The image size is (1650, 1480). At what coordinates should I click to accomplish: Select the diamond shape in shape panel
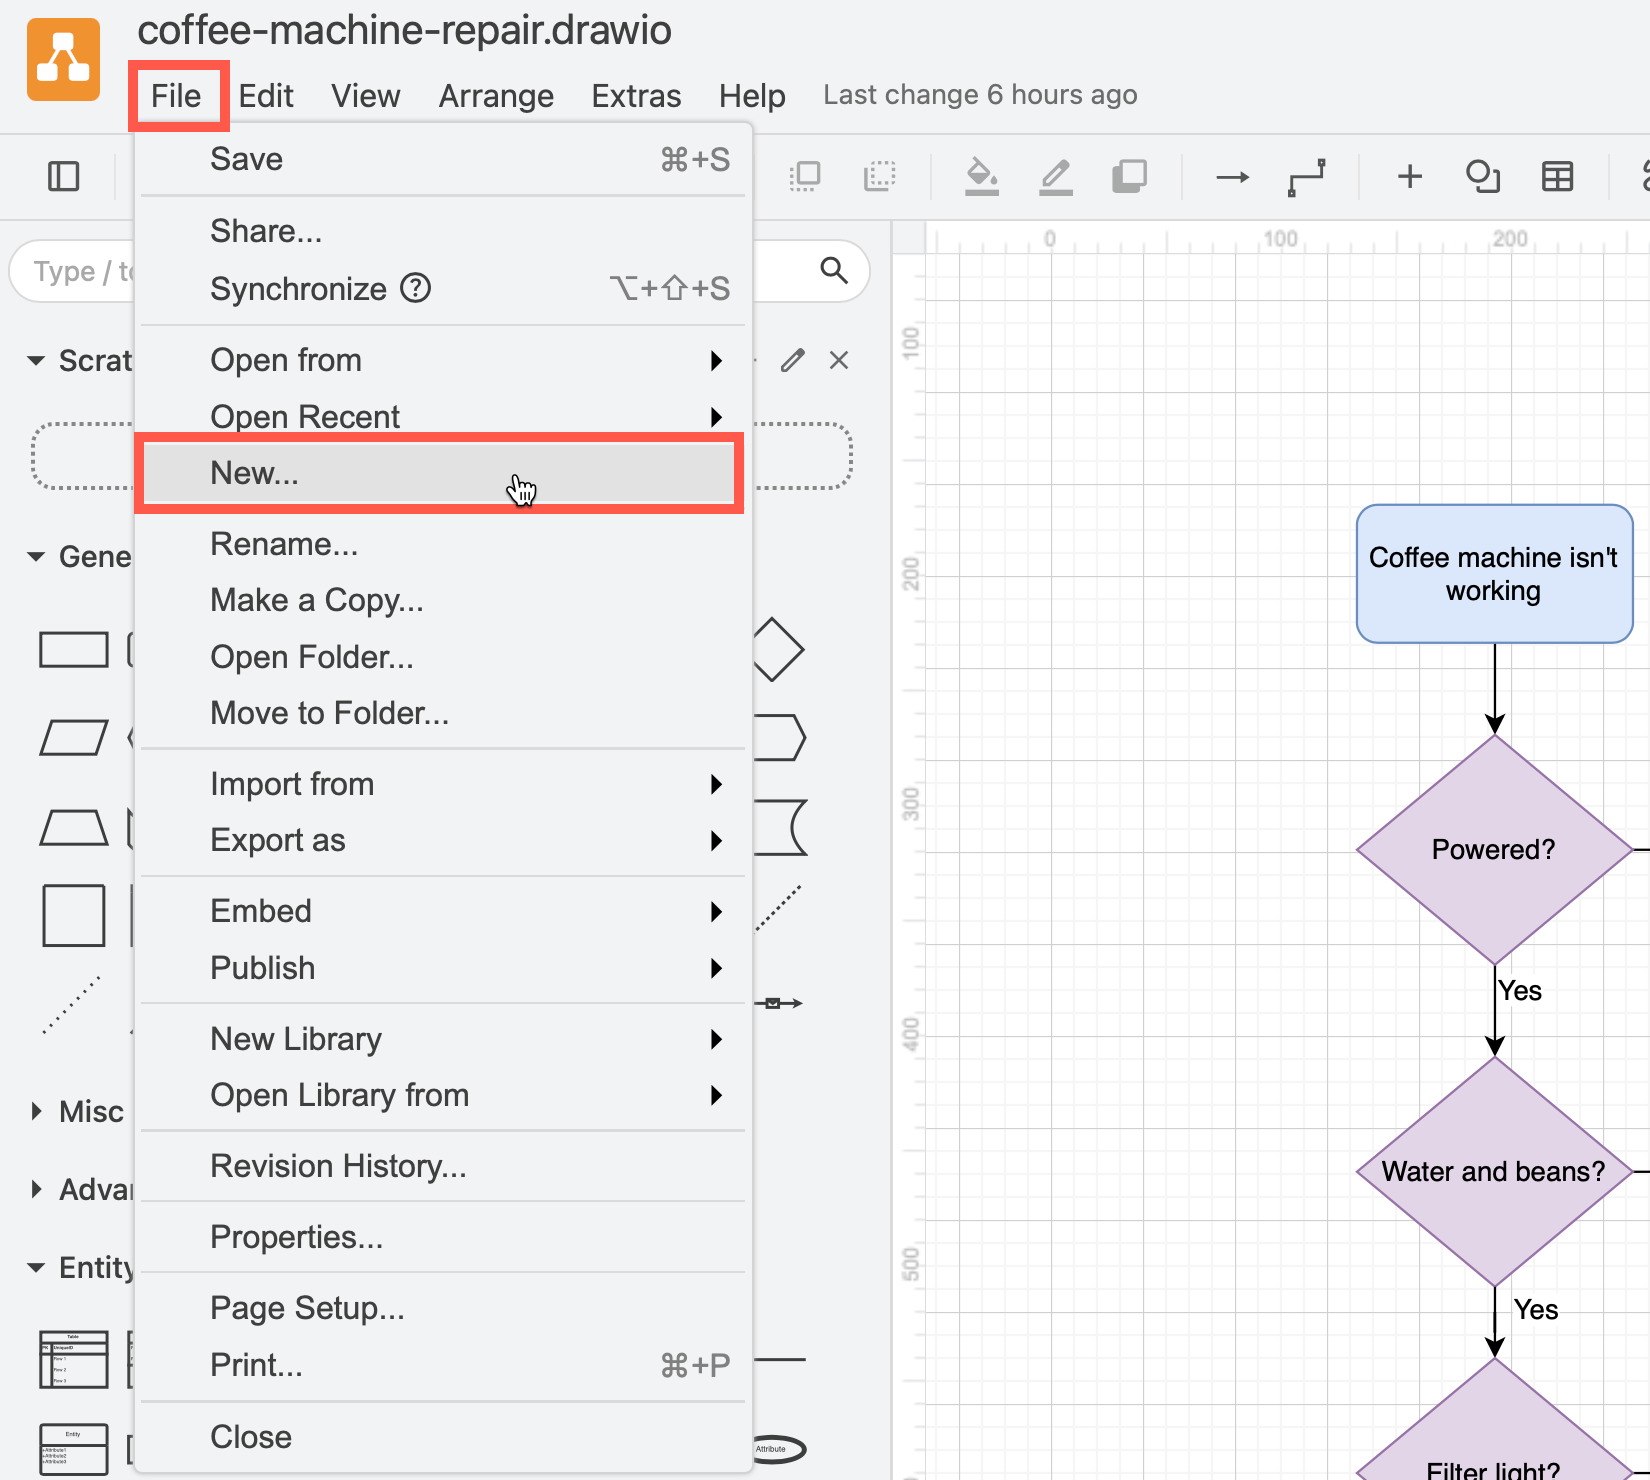[777, 649]
